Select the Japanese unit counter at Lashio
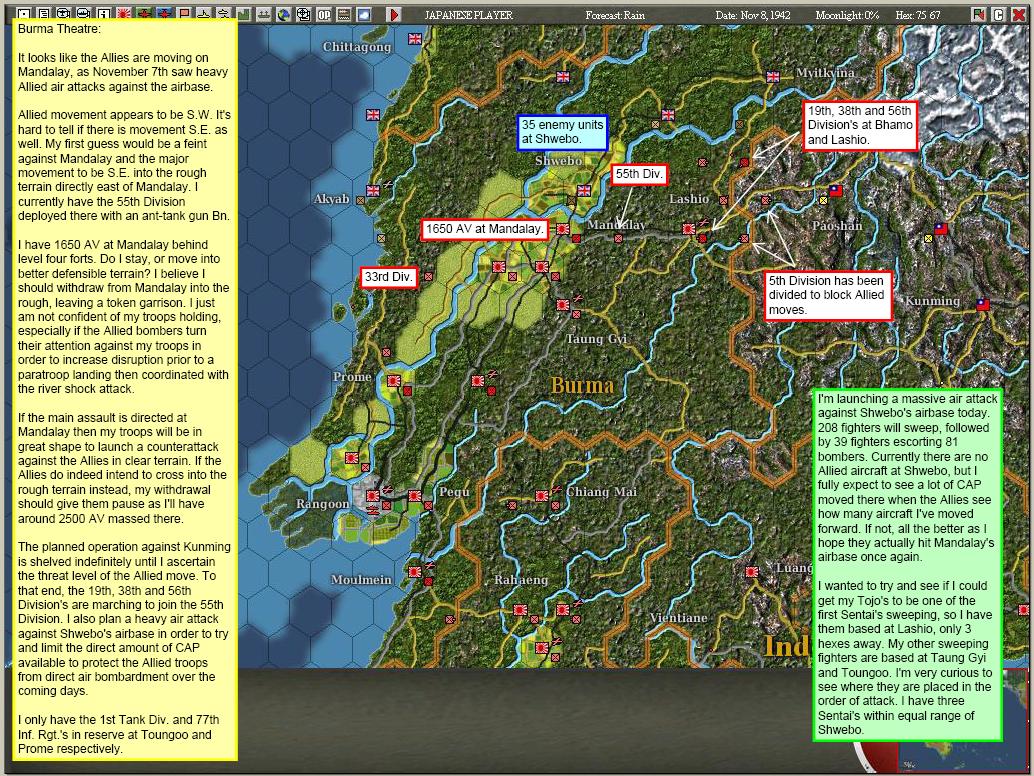This screenshot has height=776, width=1034. tap(688, 229)
